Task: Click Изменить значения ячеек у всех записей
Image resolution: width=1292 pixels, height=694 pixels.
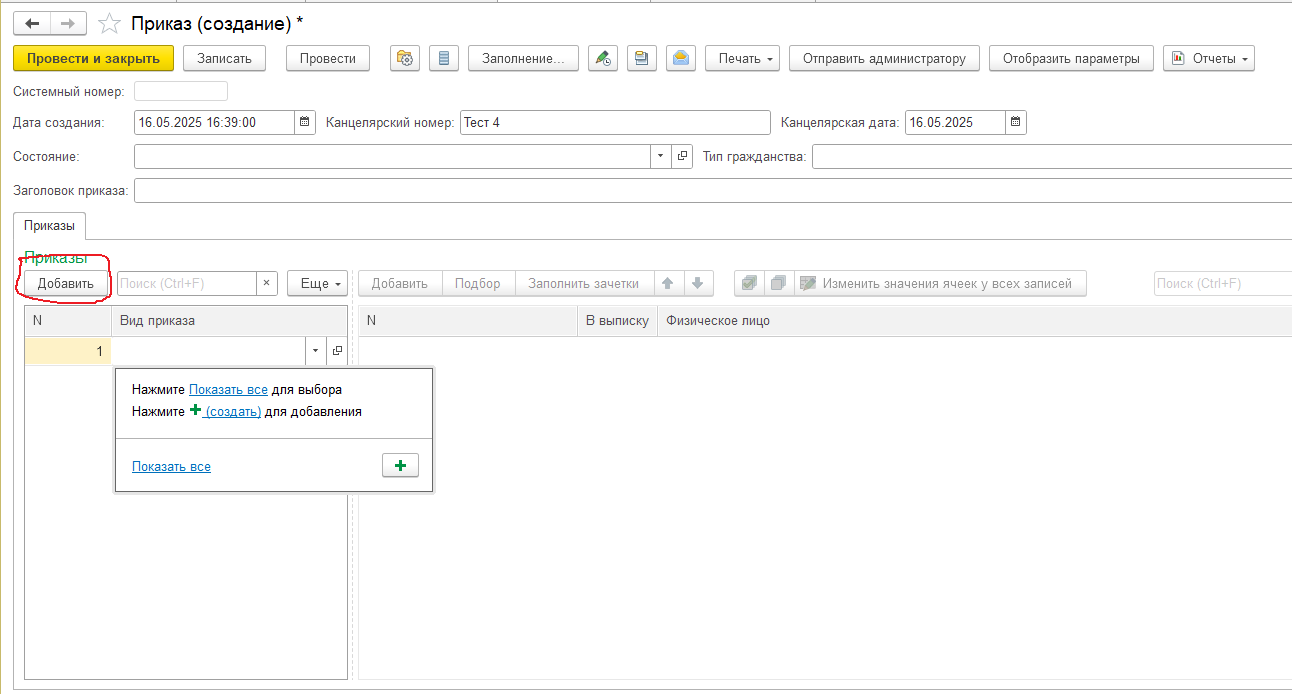Action: point(940,284)
